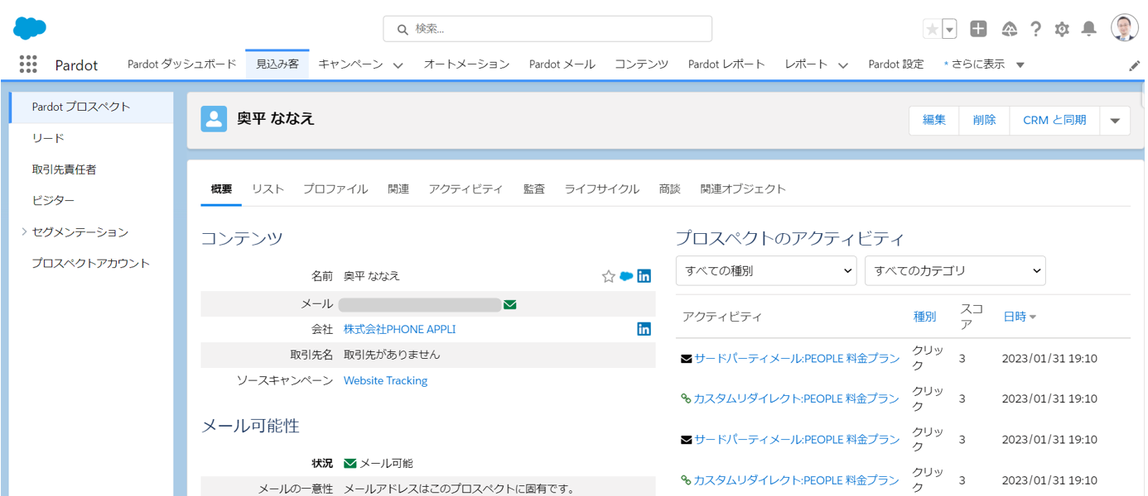Click the LinkedIn icon in 会社 row
The image size is (1148, 496).
coord(644,329)
